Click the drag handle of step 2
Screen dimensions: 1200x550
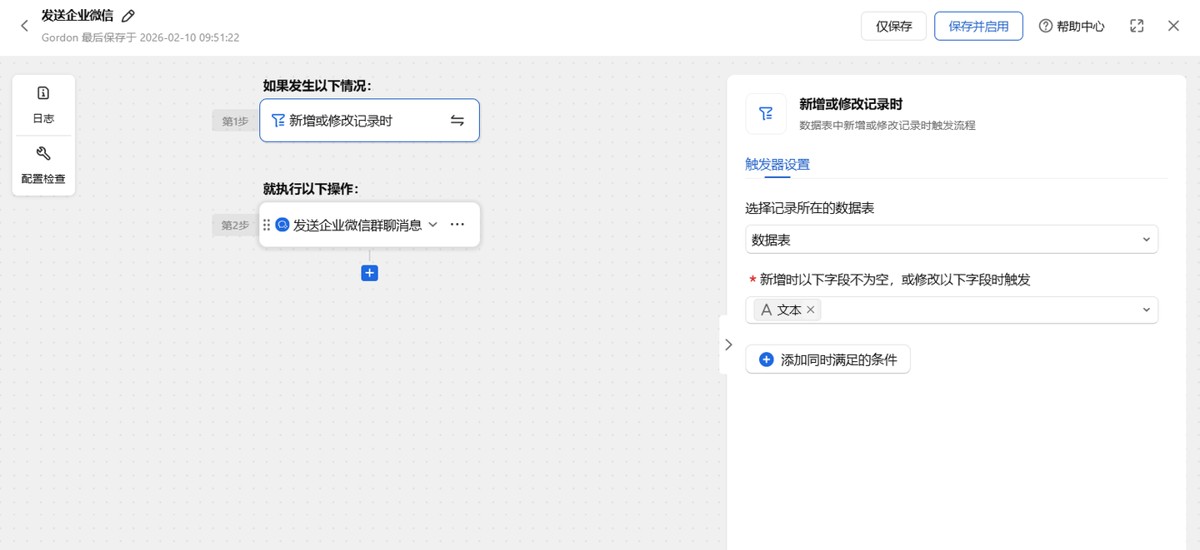click(267, 225)
